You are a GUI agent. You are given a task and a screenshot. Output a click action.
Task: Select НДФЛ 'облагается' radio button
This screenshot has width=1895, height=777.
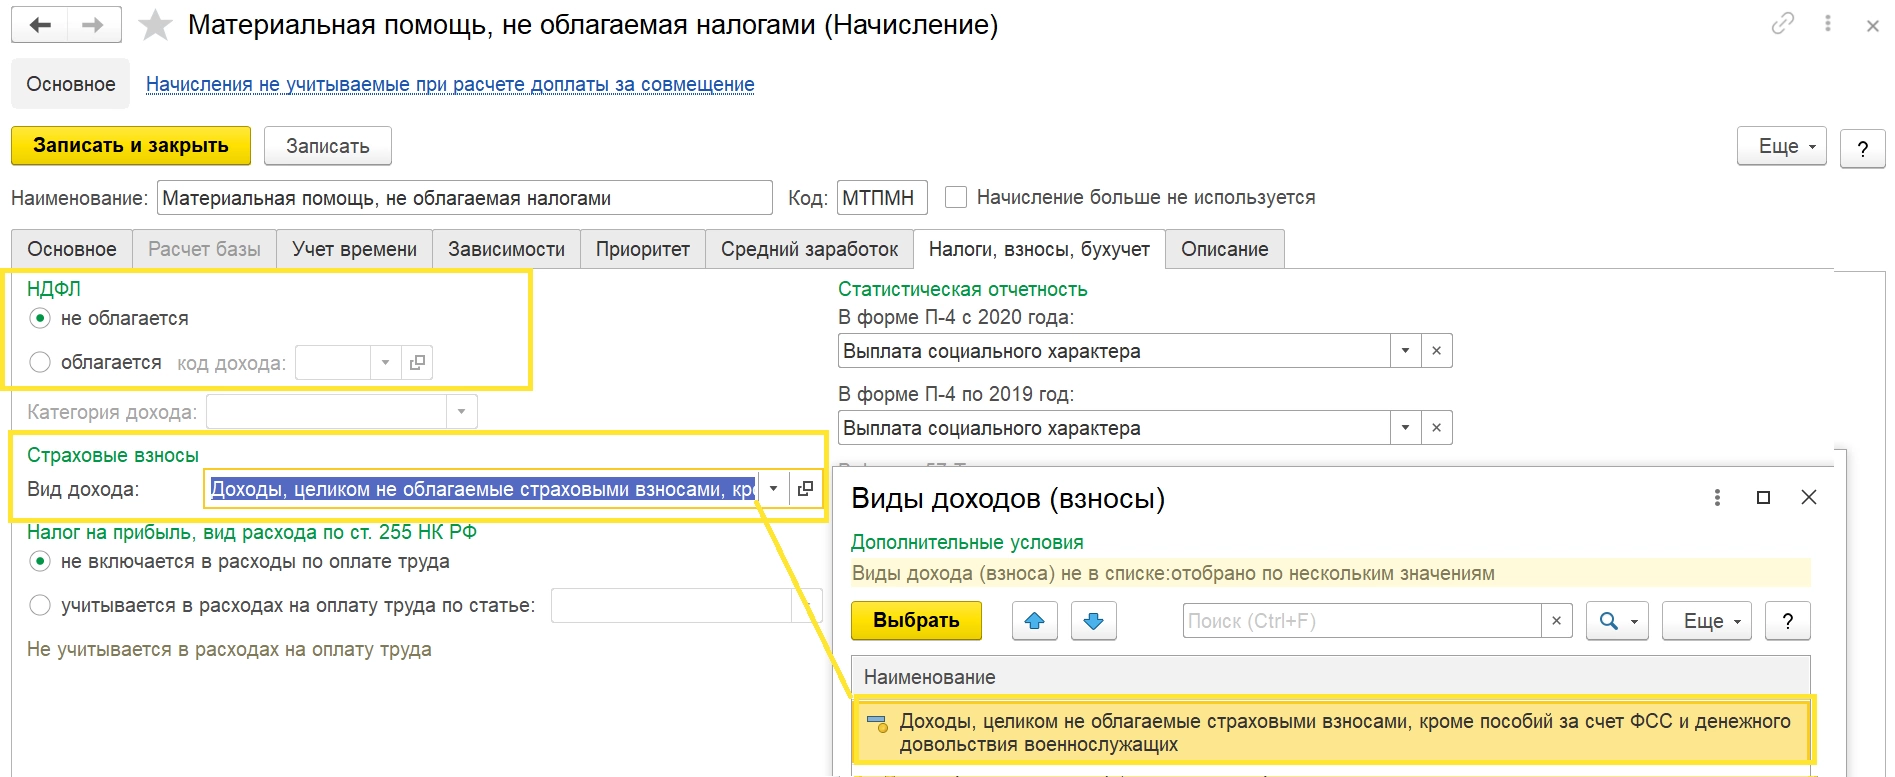40,362
